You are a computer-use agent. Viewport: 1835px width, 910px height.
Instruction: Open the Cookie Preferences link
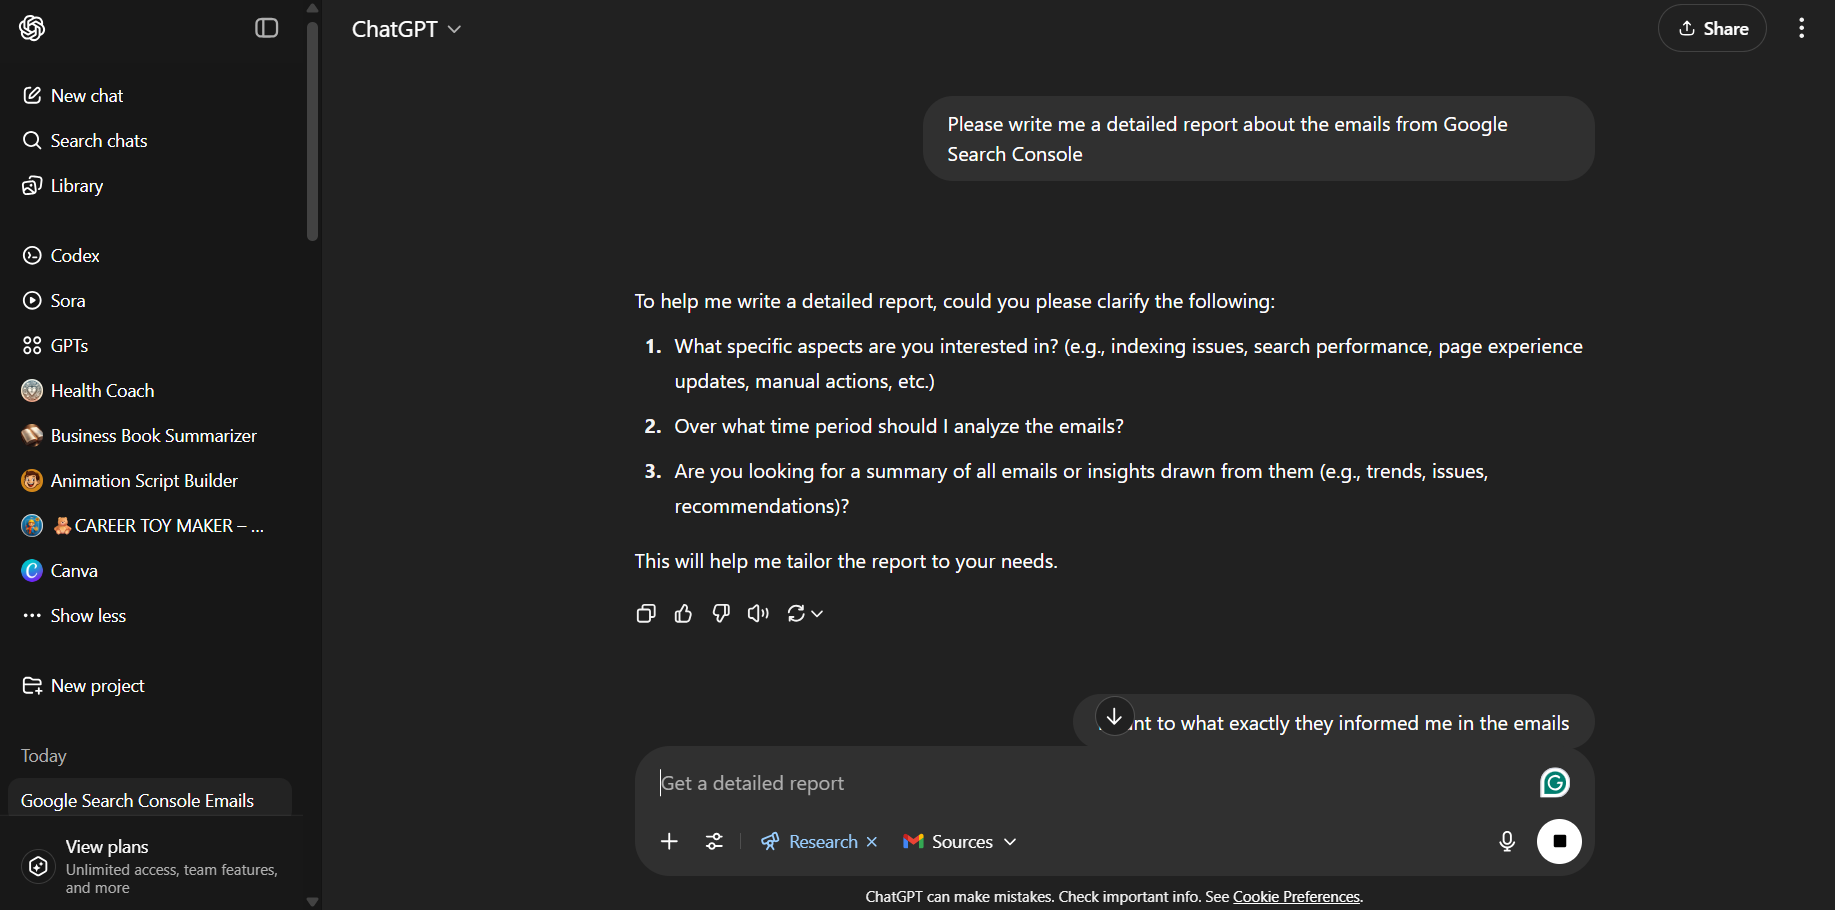coord(1296,897)
